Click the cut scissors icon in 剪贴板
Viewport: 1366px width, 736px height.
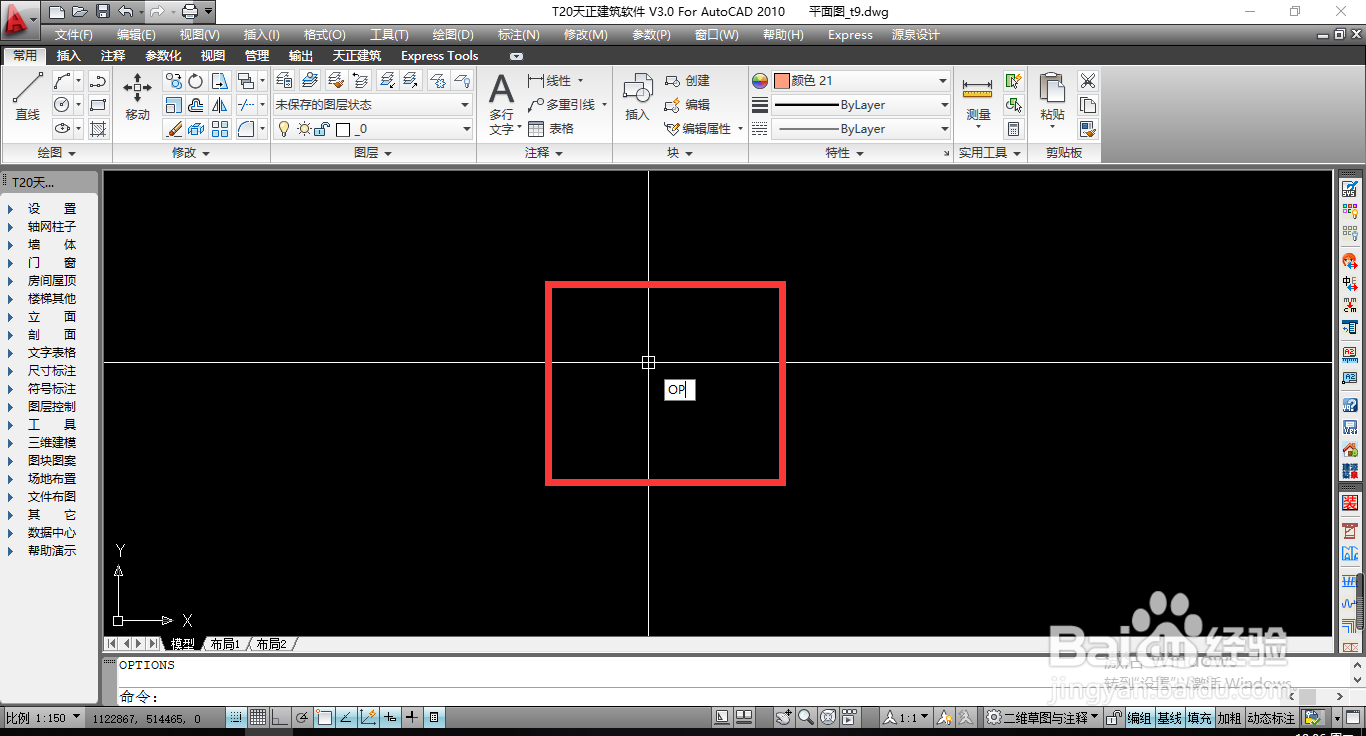pyautogui.click(x=1088, y=81)
